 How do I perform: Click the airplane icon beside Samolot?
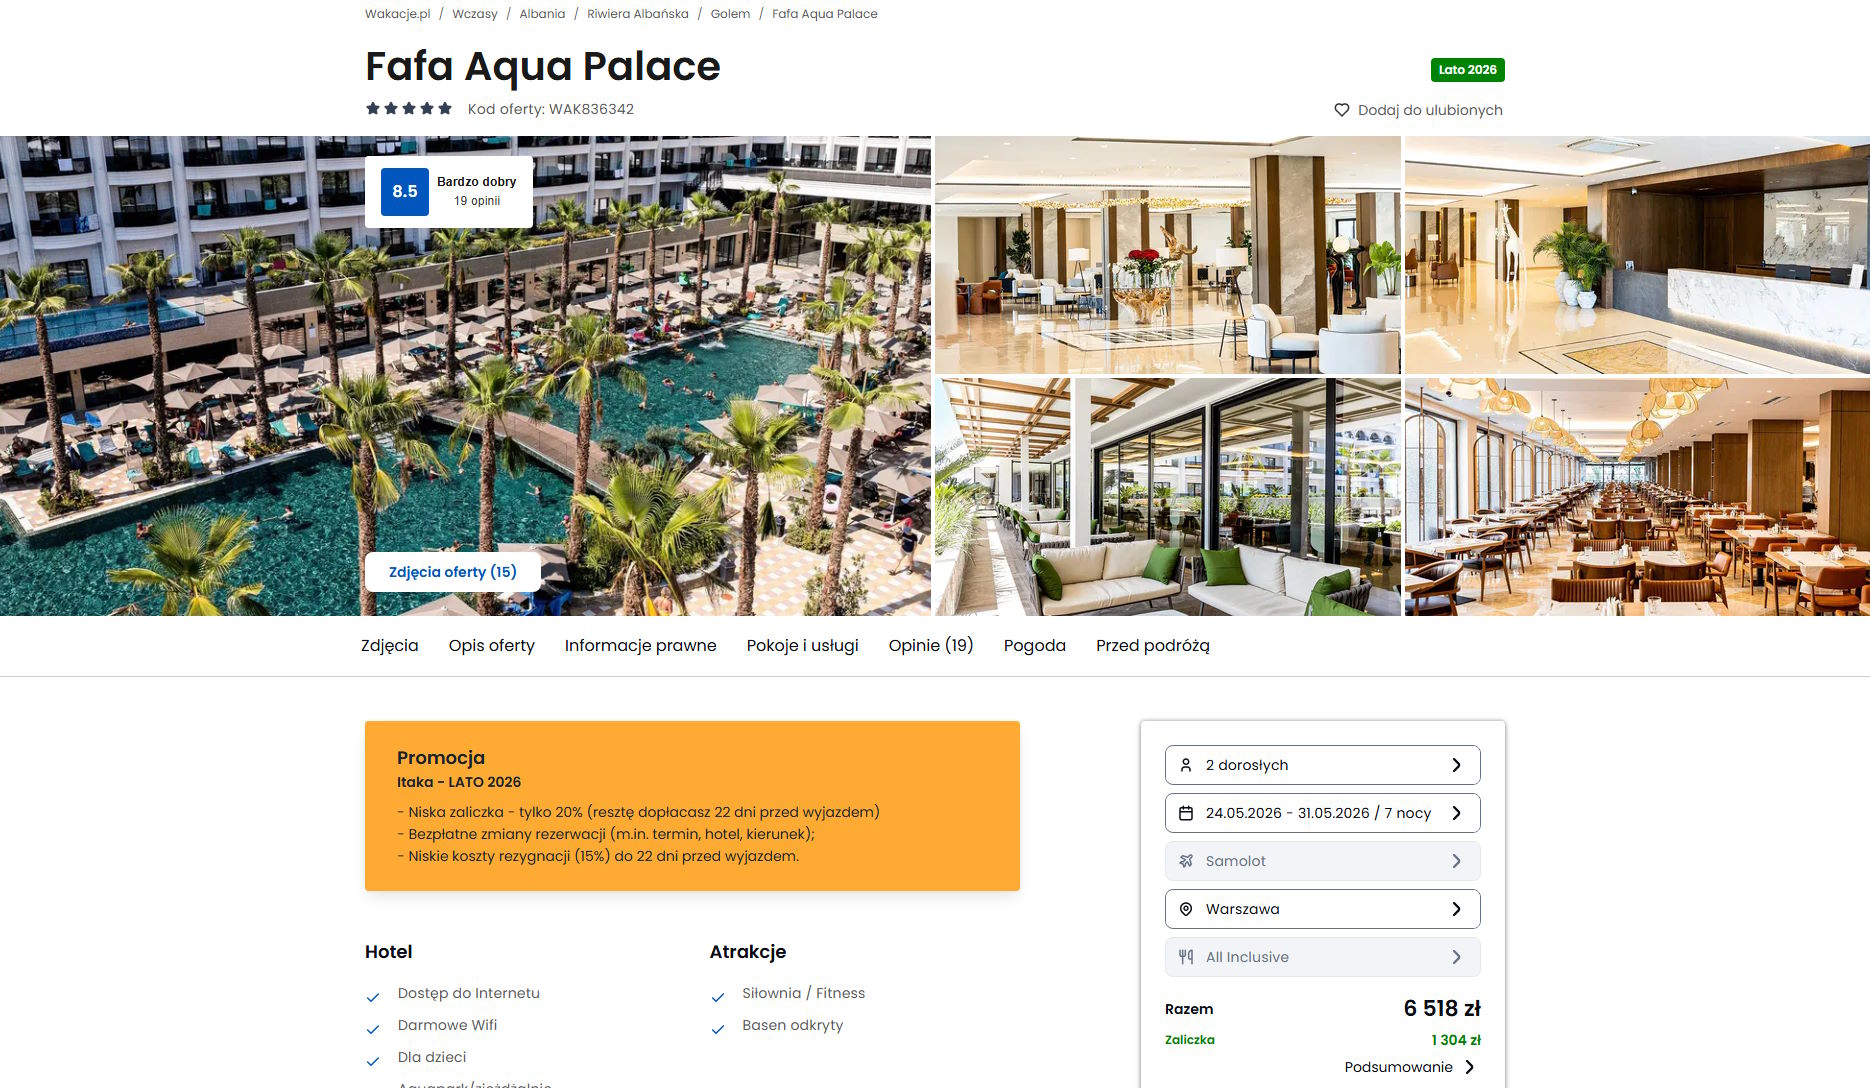1186,861
